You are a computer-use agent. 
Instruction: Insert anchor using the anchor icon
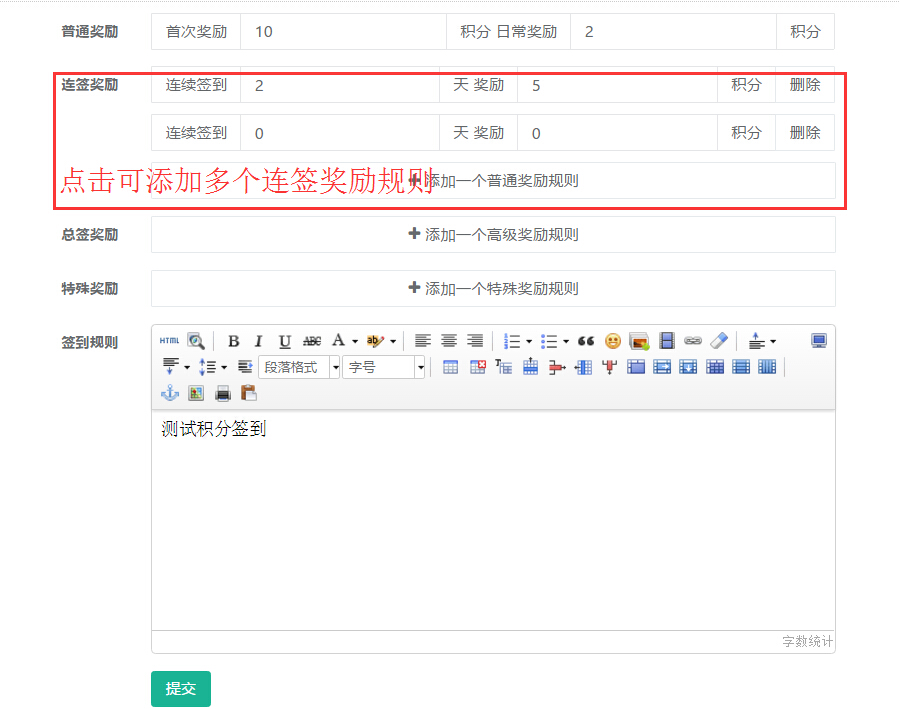point(169,393)
